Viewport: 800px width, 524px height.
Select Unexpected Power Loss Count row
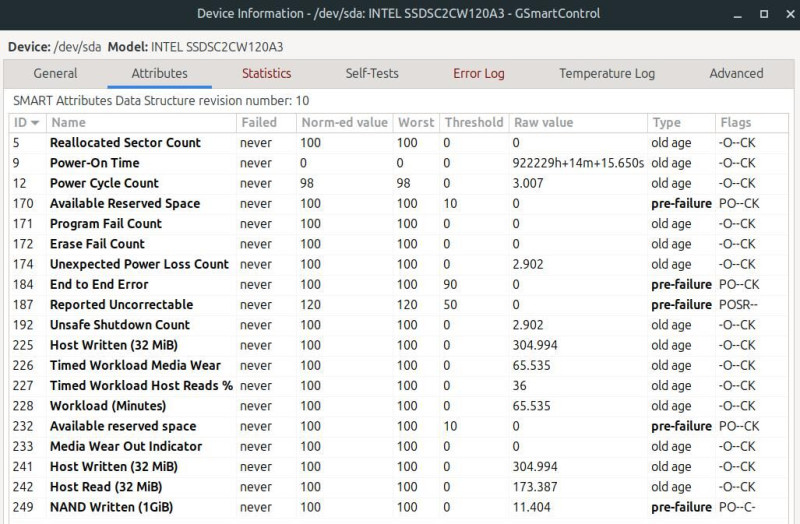tap(399, 264)
